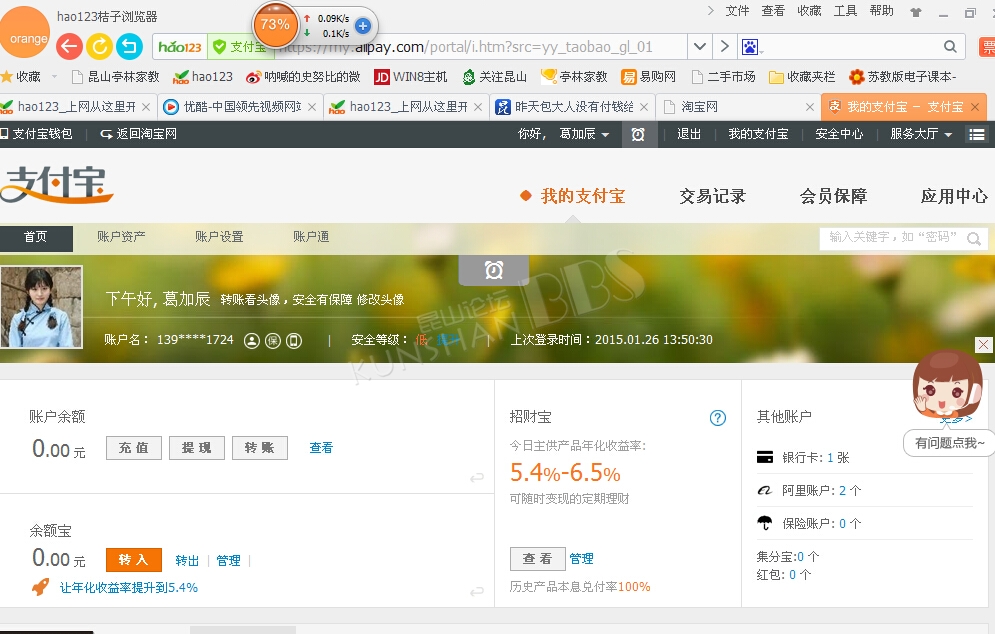Screen dimensions: 995x634
Task: Click the gray alarm clock tab on banner
Action: pyautogui.click(x=494, y=270)
